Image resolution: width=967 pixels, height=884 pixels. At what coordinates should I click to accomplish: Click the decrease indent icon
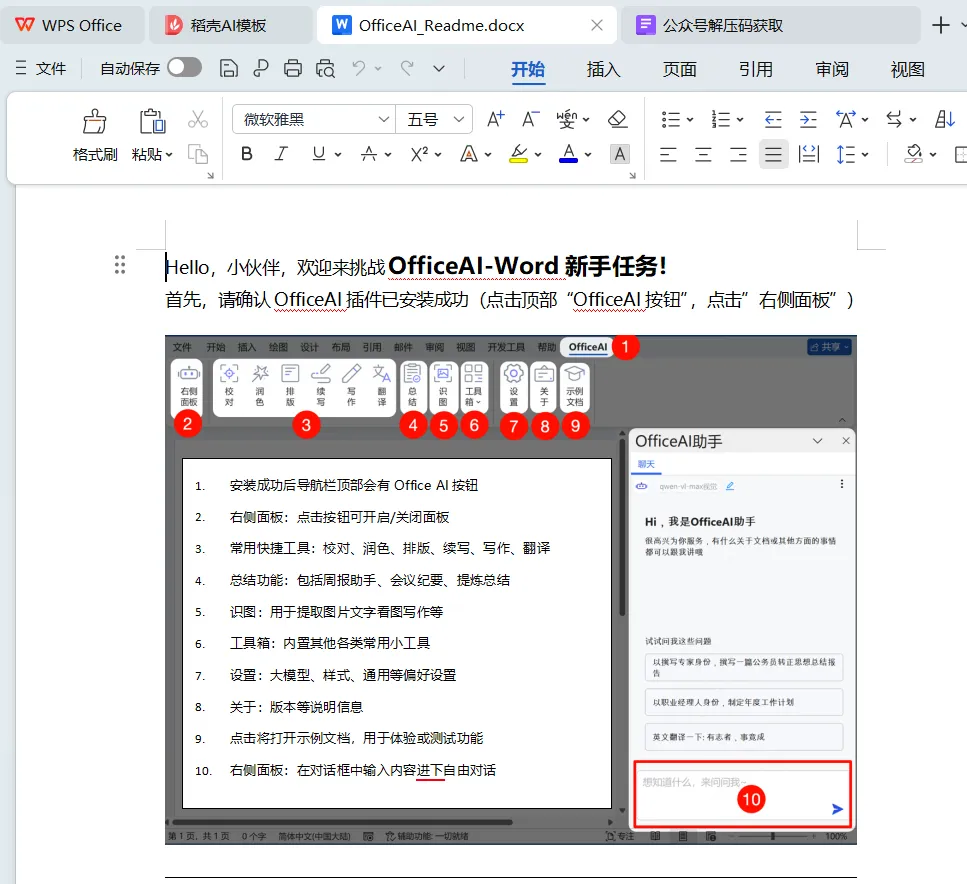coord(773,119)
